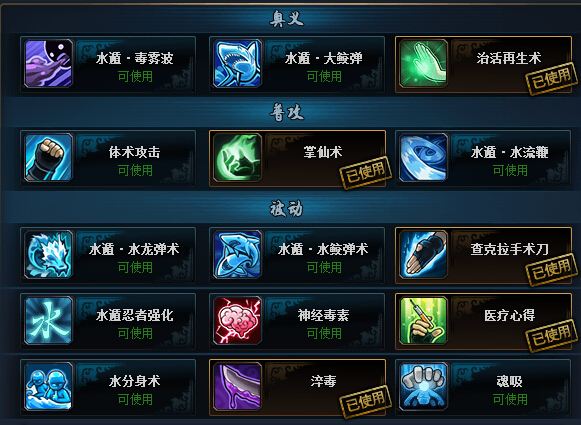Click the 水 kanji 水遁忍者强化 icon

pyautogui.click(x=49, y=320)
